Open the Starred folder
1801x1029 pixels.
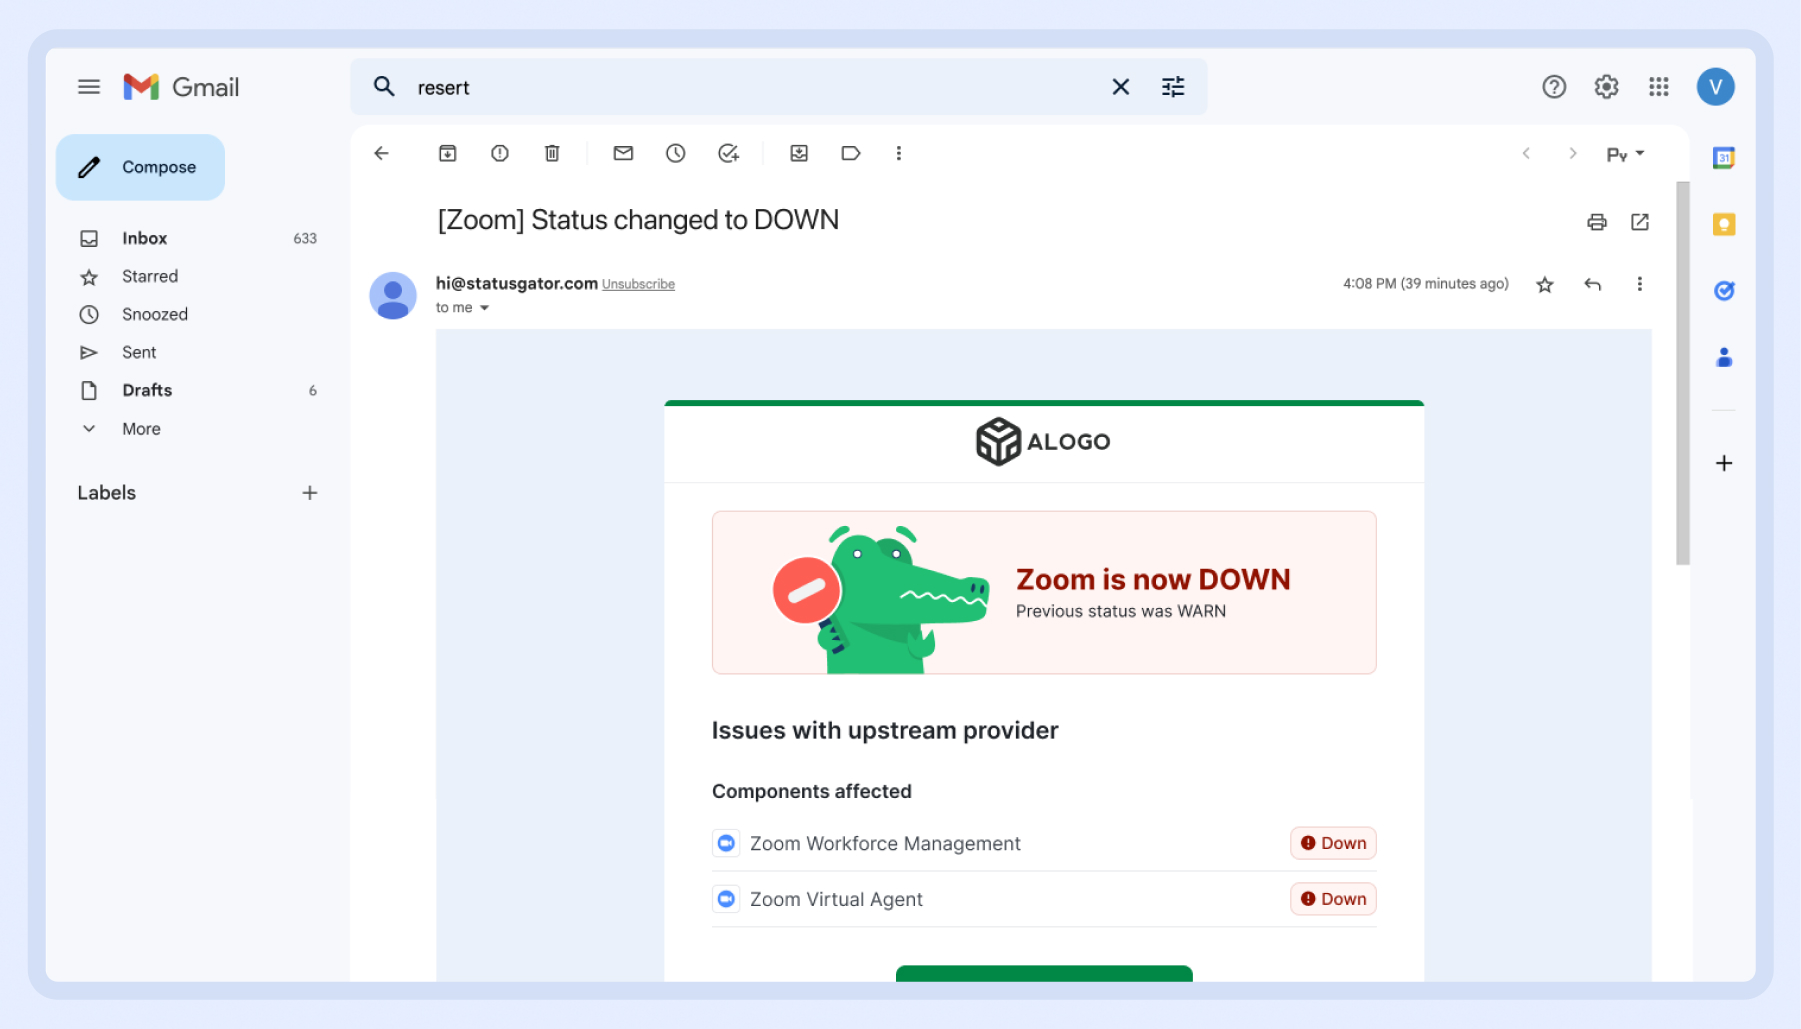point(150,276)
